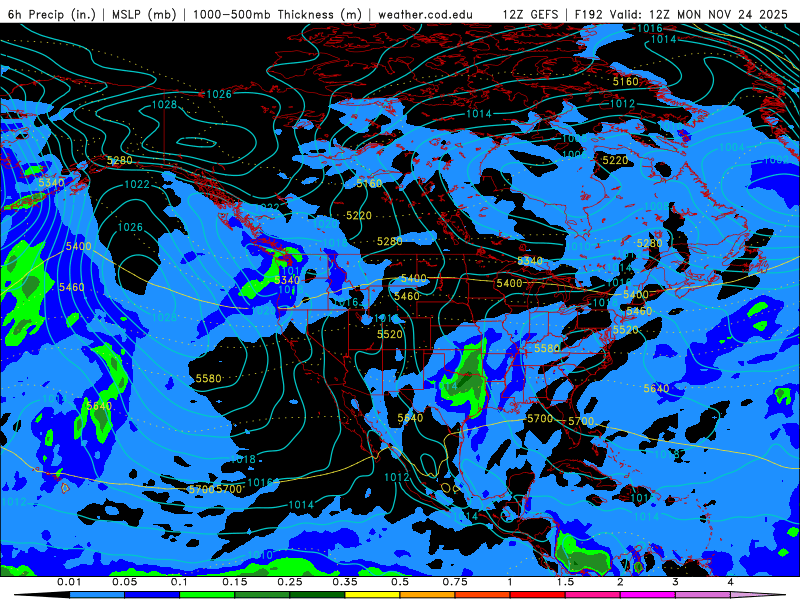Click the 5520 label off the US East Coast
Viewport: 800px width, 600px height.
click(x=626, y=330)
